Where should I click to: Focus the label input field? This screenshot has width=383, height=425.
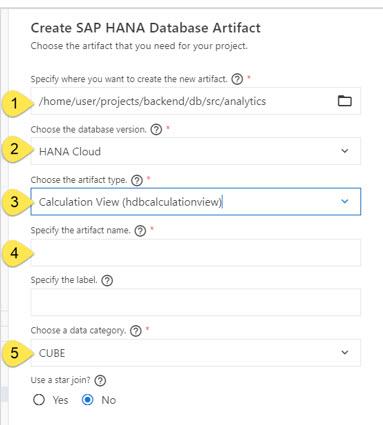(x=196, y=302)
